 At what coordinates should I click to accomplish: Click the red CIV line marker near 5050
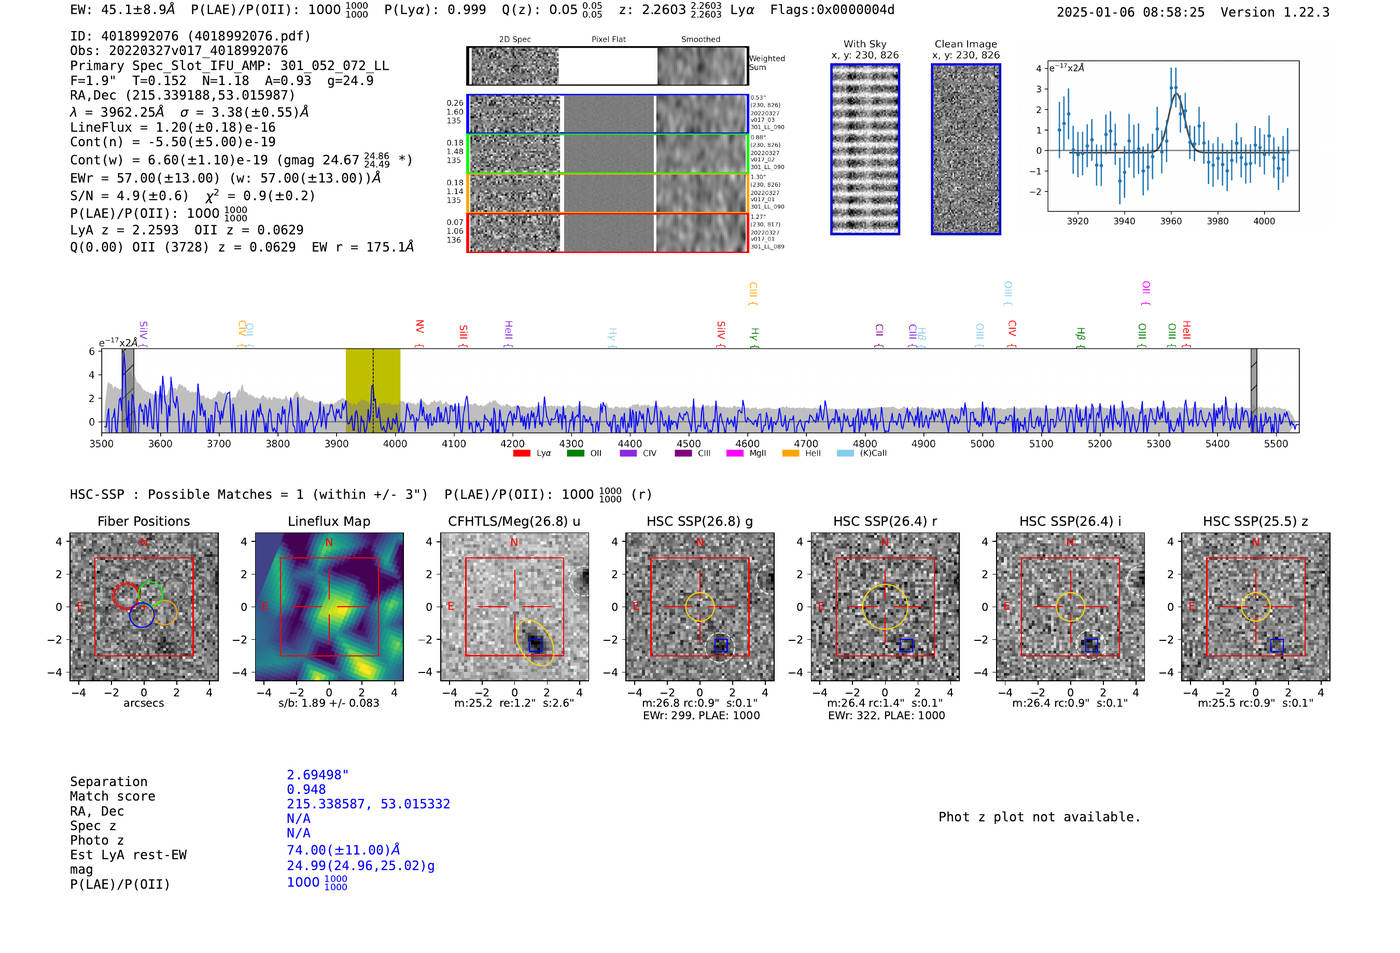tap(1012, 334)
